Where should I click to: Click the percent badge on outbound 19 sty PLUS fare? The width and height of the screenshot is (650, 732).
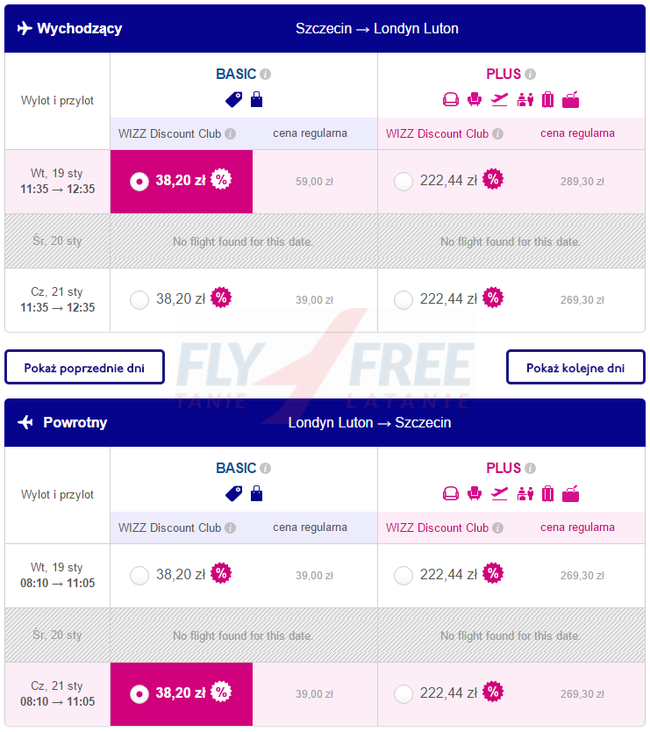click(x=492, y=180)
